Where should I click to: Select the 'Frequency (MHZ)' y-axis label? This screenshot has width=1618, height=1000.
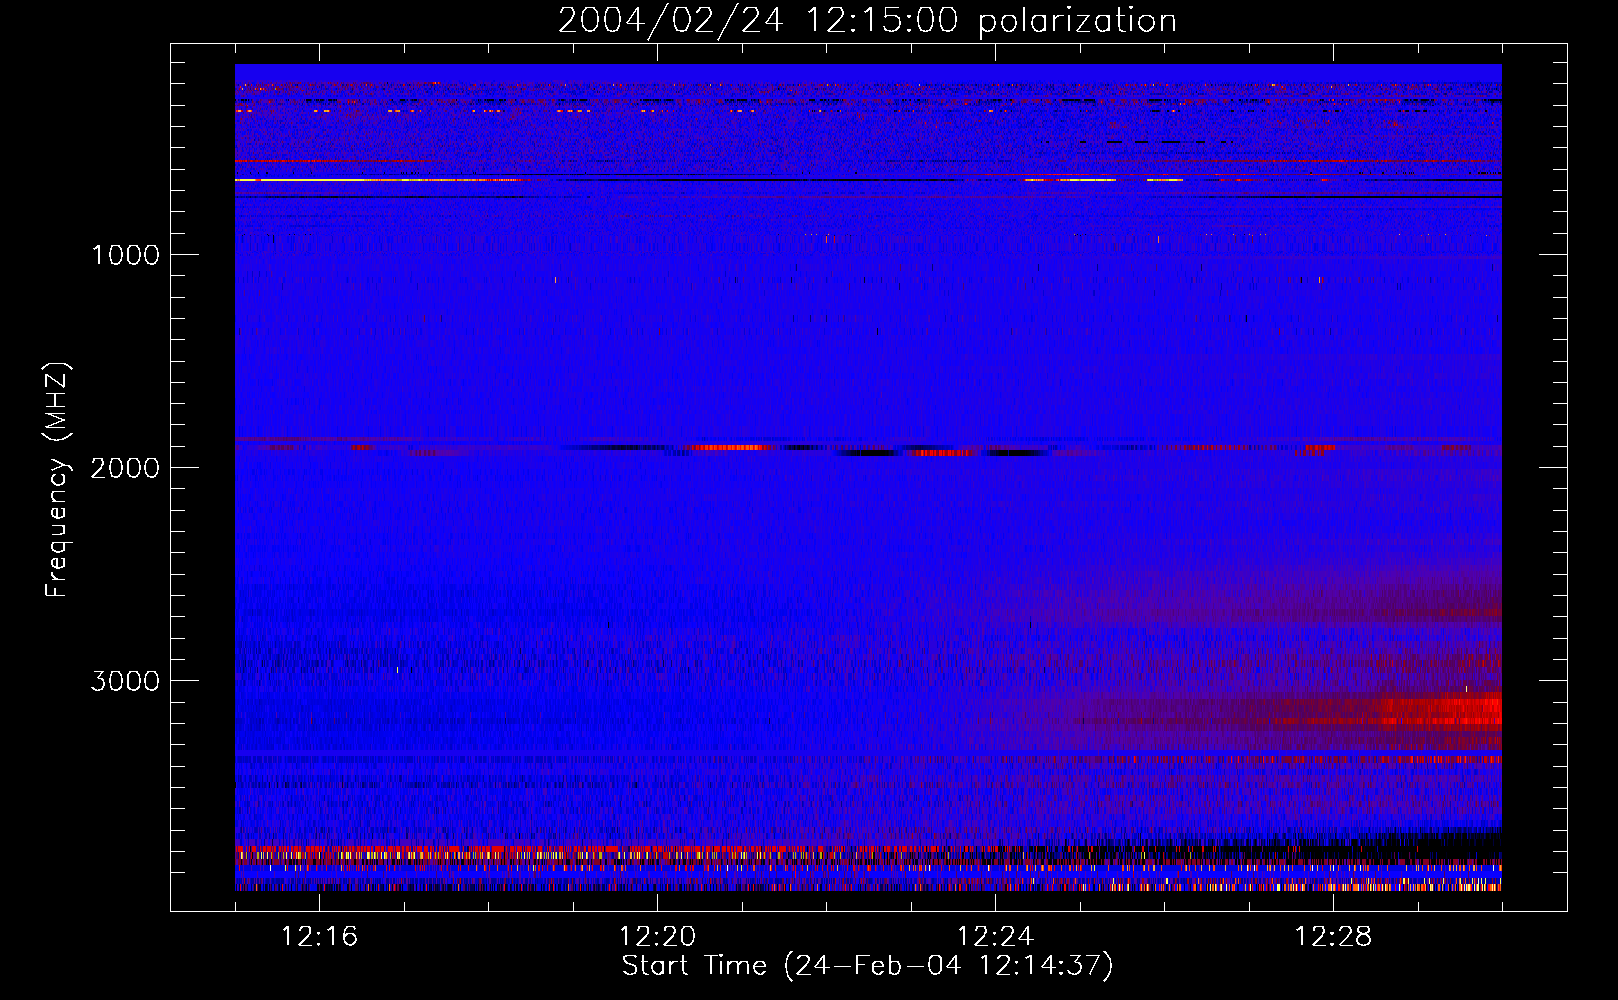(x=57, y=480)
